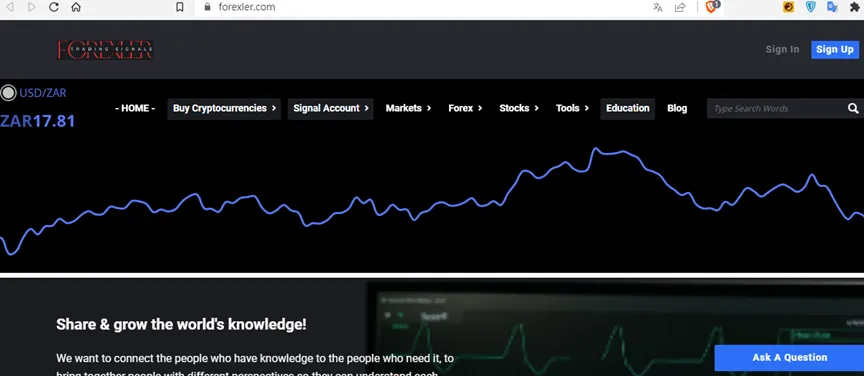This screenshot has width=864, height=376.
Task: Click the 'Share & grow the world's knowledge!' heading
Action: 181,324
